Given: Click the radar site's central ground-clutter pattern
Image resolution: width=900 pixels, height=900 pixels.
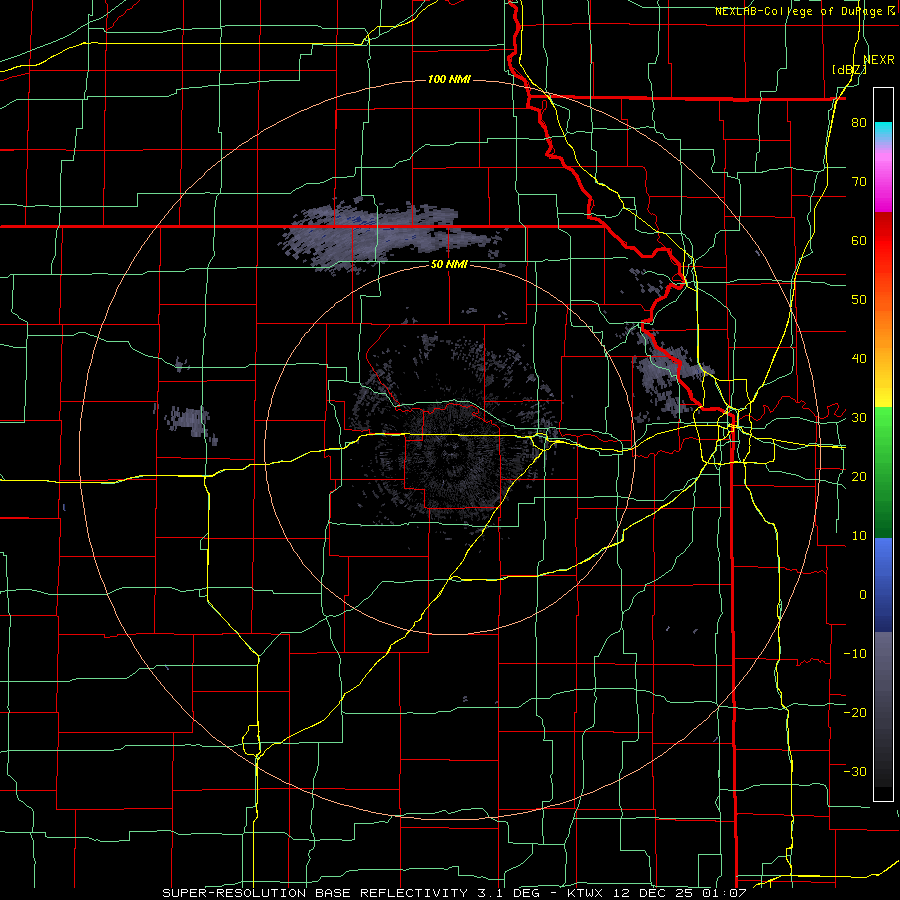Looking at the screenshot, I should tap(453, 453).
